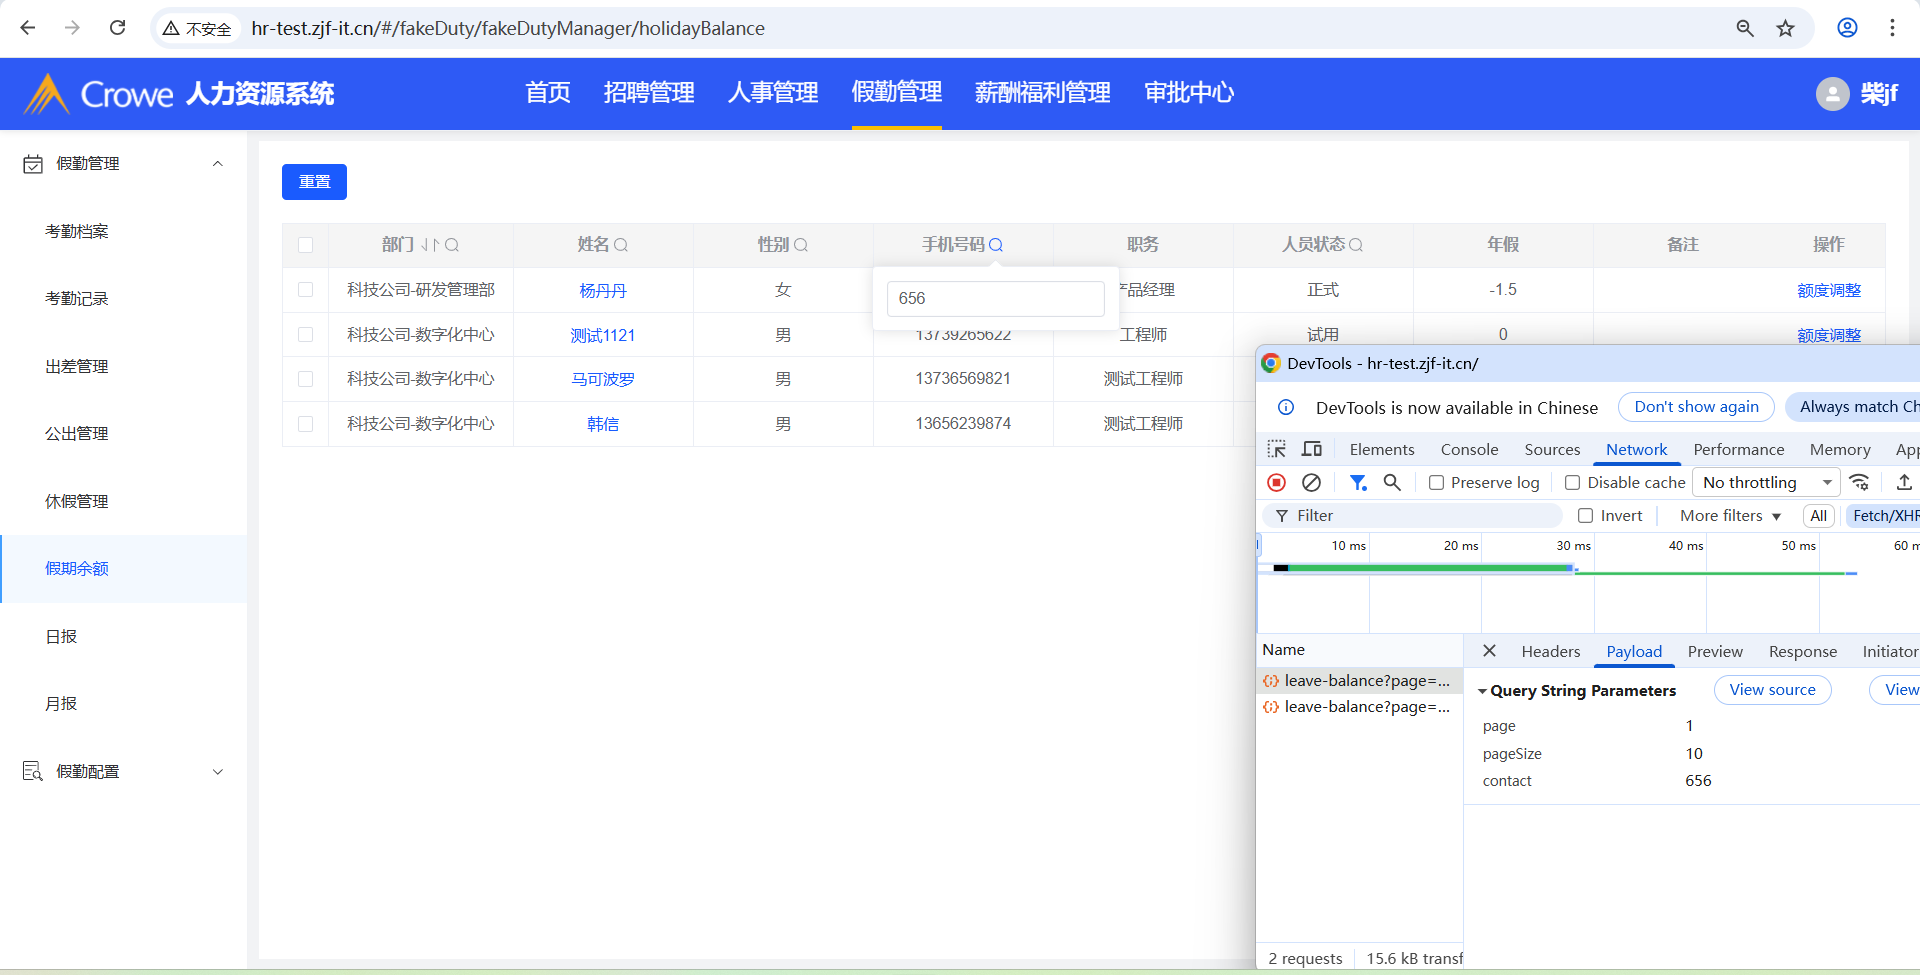Select the inspect element picker icon

pyautogui.click(x=1277, y=449)
